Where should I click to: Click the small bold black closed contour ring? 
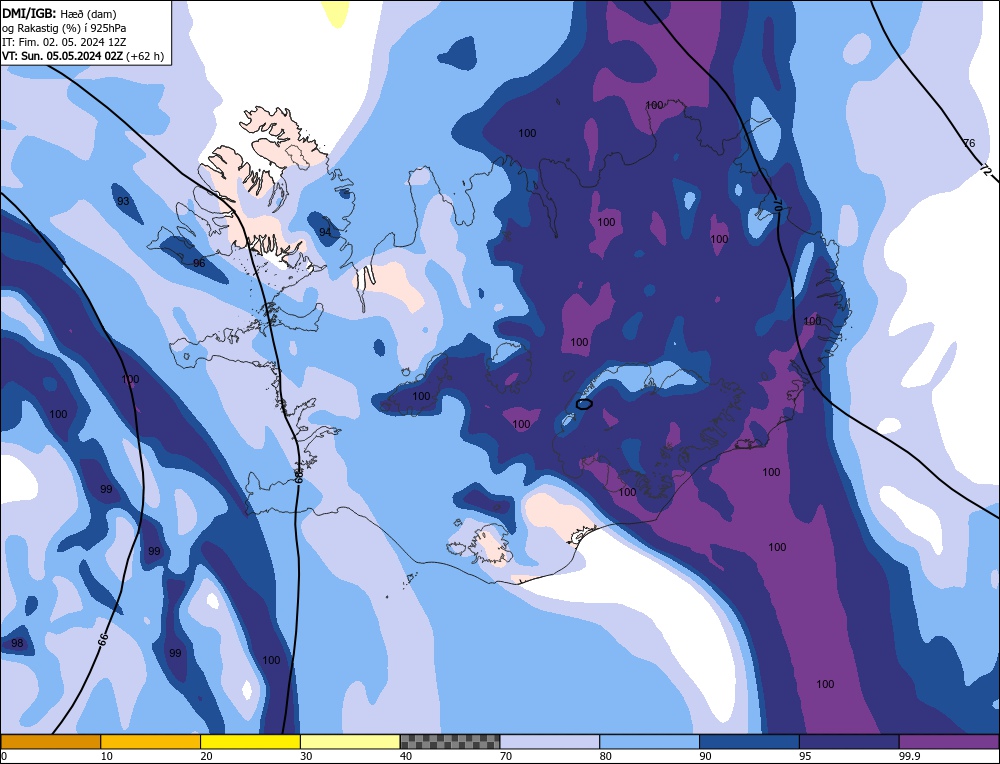(584, 404)
